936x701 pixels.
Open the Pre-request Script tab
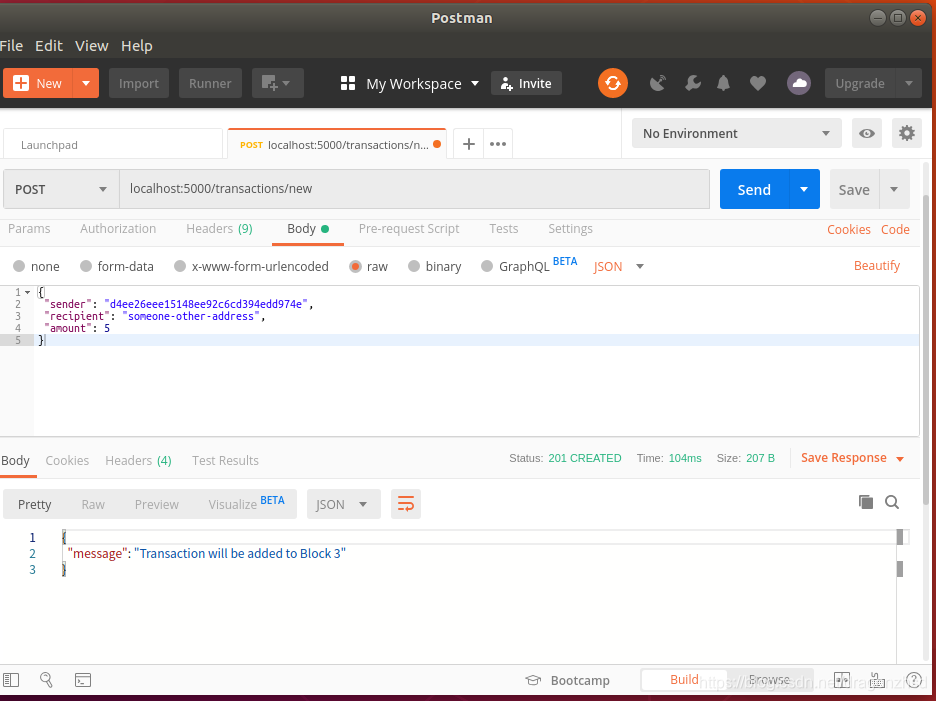point(409,229)
